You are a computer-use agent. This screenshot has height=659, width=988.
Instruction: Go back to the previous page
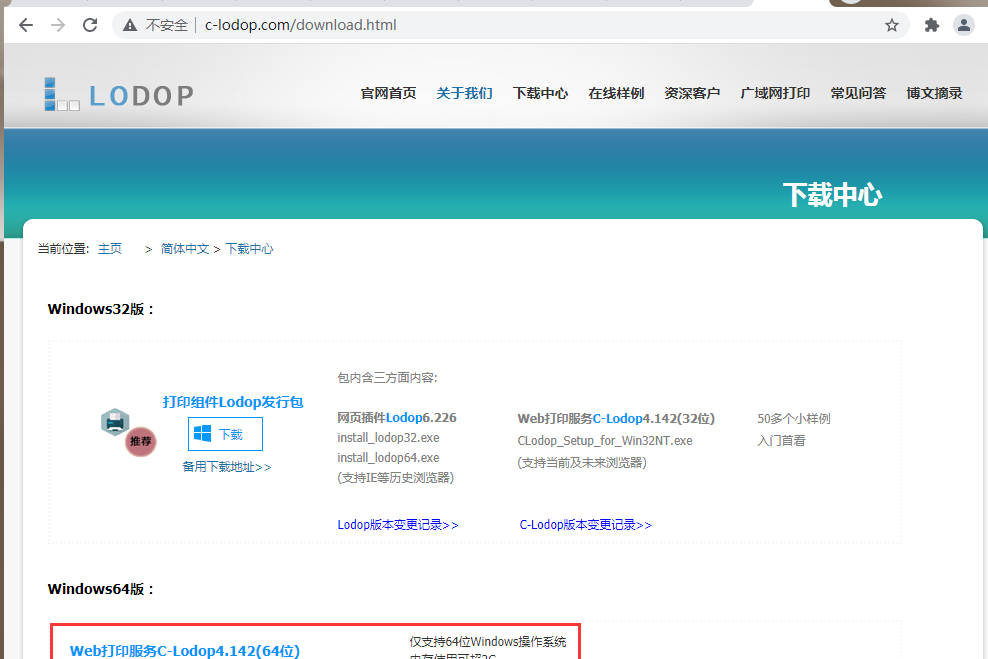(26, 25)
